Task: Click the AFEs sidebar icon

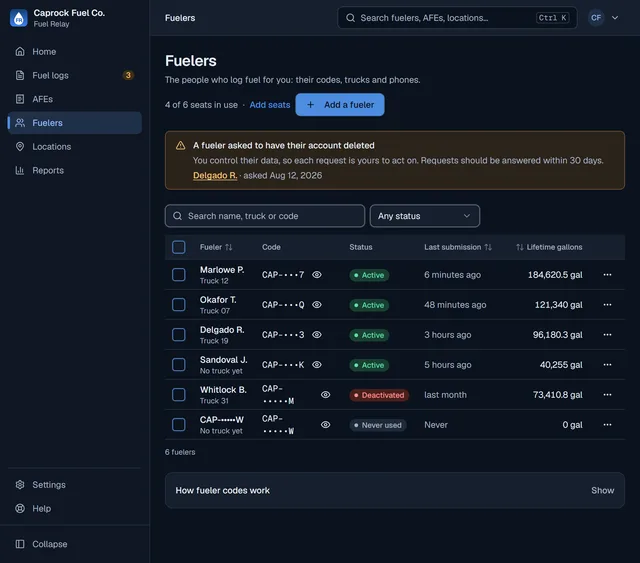Action: (x=20, y=99)
